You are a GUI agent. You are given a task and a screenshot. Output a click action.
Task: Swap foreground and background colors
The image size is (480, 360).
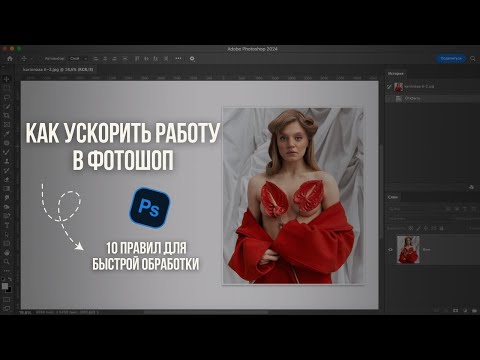pos(10,279)
